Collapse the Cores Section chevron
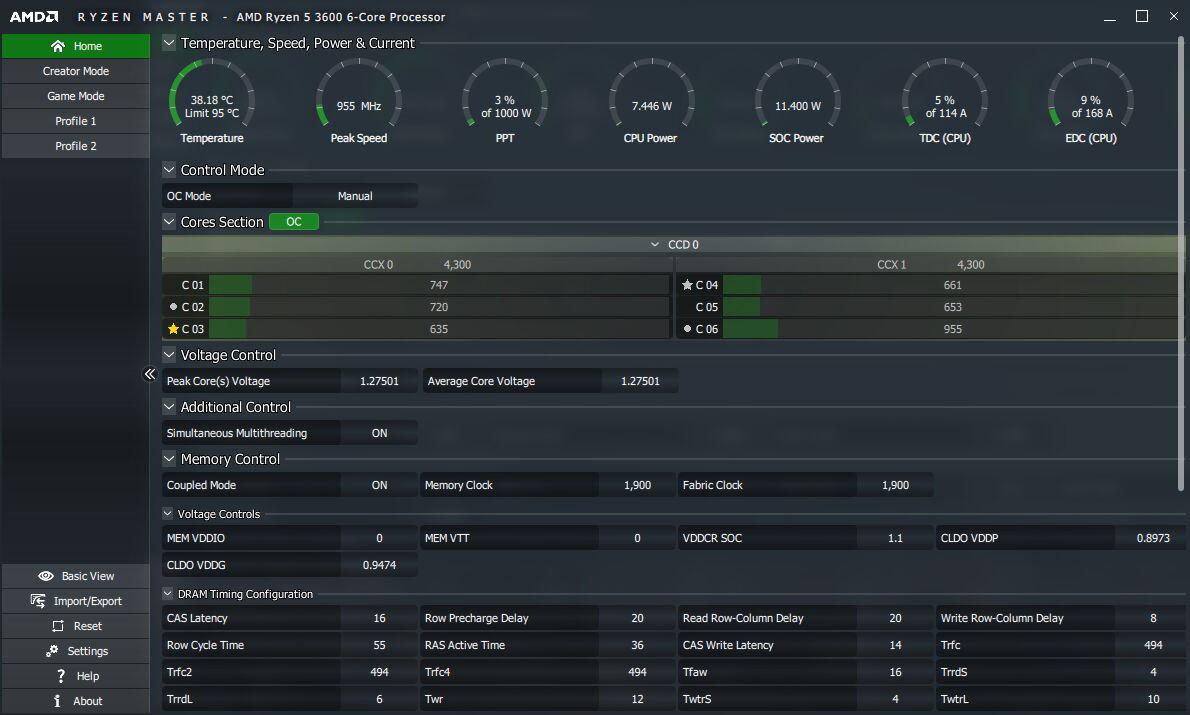This screenshot has height=715, width=1190. pos(169,222)
